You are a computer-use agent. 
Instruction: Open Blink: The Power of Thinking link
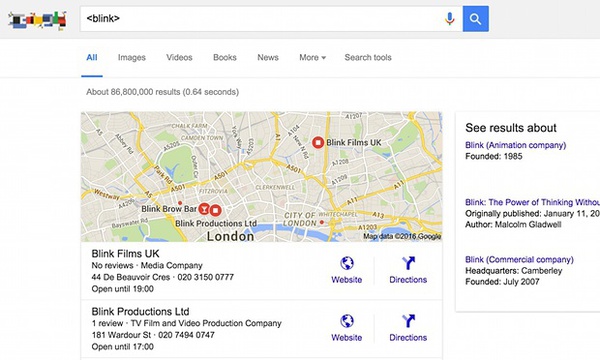click(x=532, y=202)
